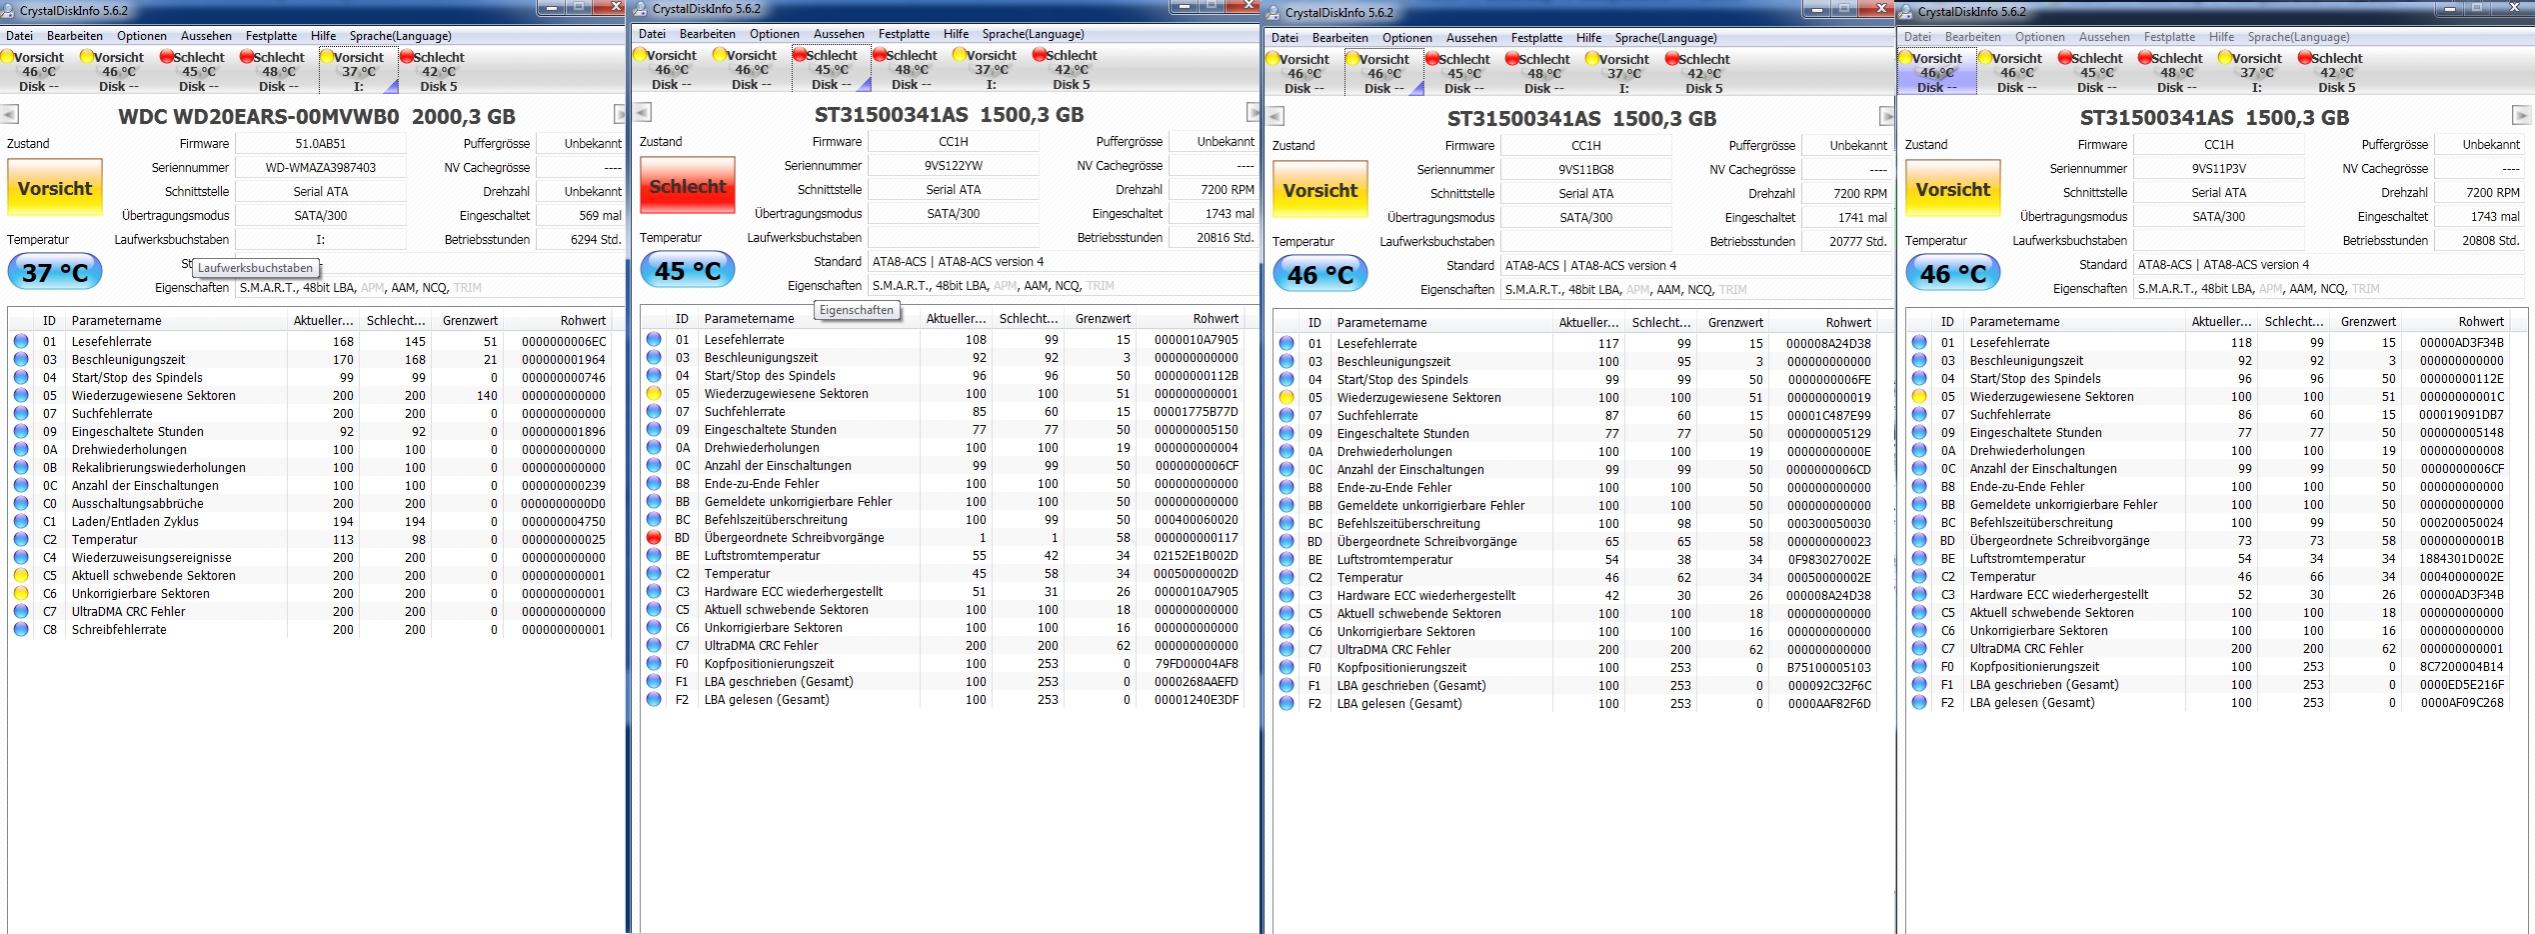Click the Vorsicht health status button in 9VS11P3V window
2535x934 pixels.
click(1953, 189)
